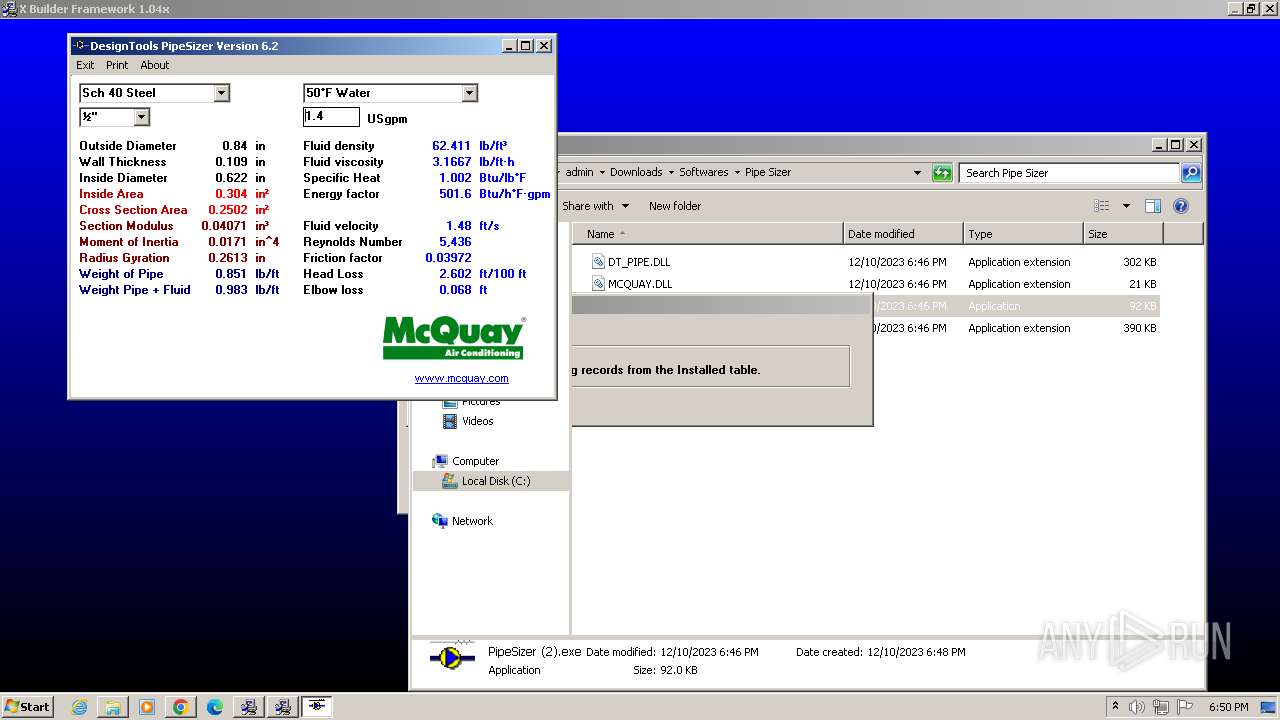The image size is (1280, 720).
Task: Click the MCQUAY.DLL file icon
Action: point(598,284)
